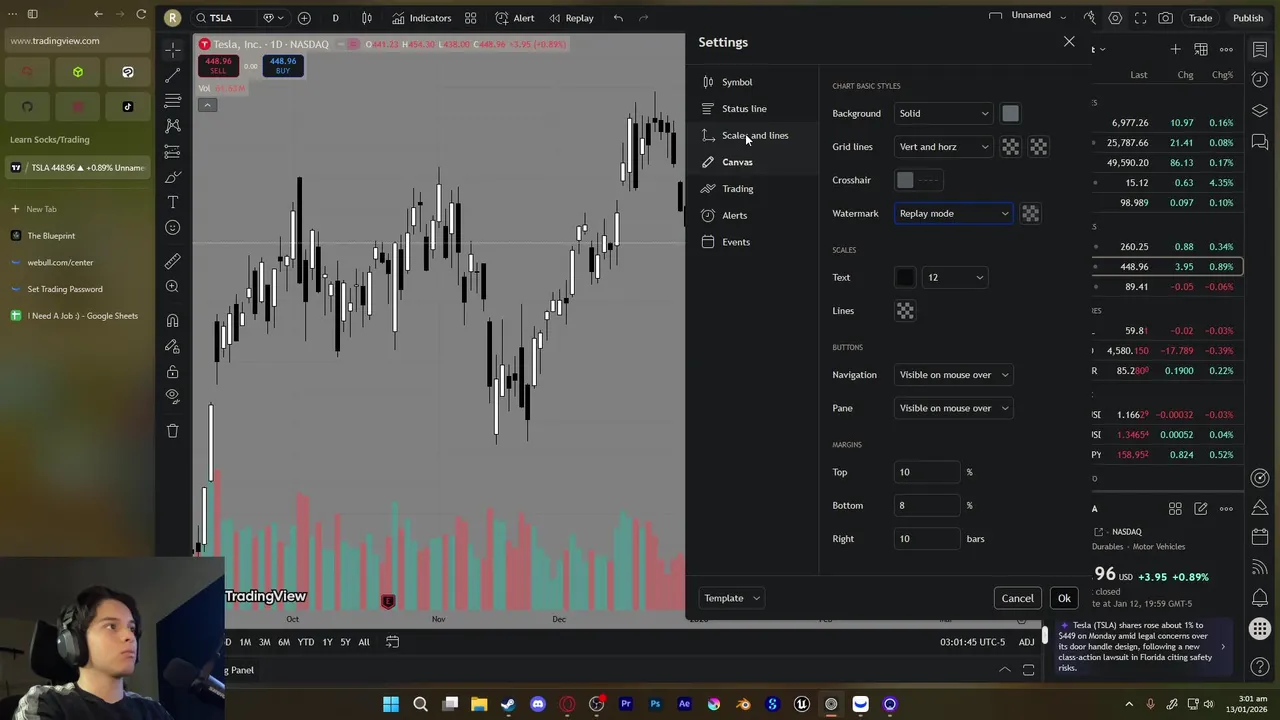Open the Symbol settings tab
The height and width of the screenshot is (720, 1280).
coord(737,82)
